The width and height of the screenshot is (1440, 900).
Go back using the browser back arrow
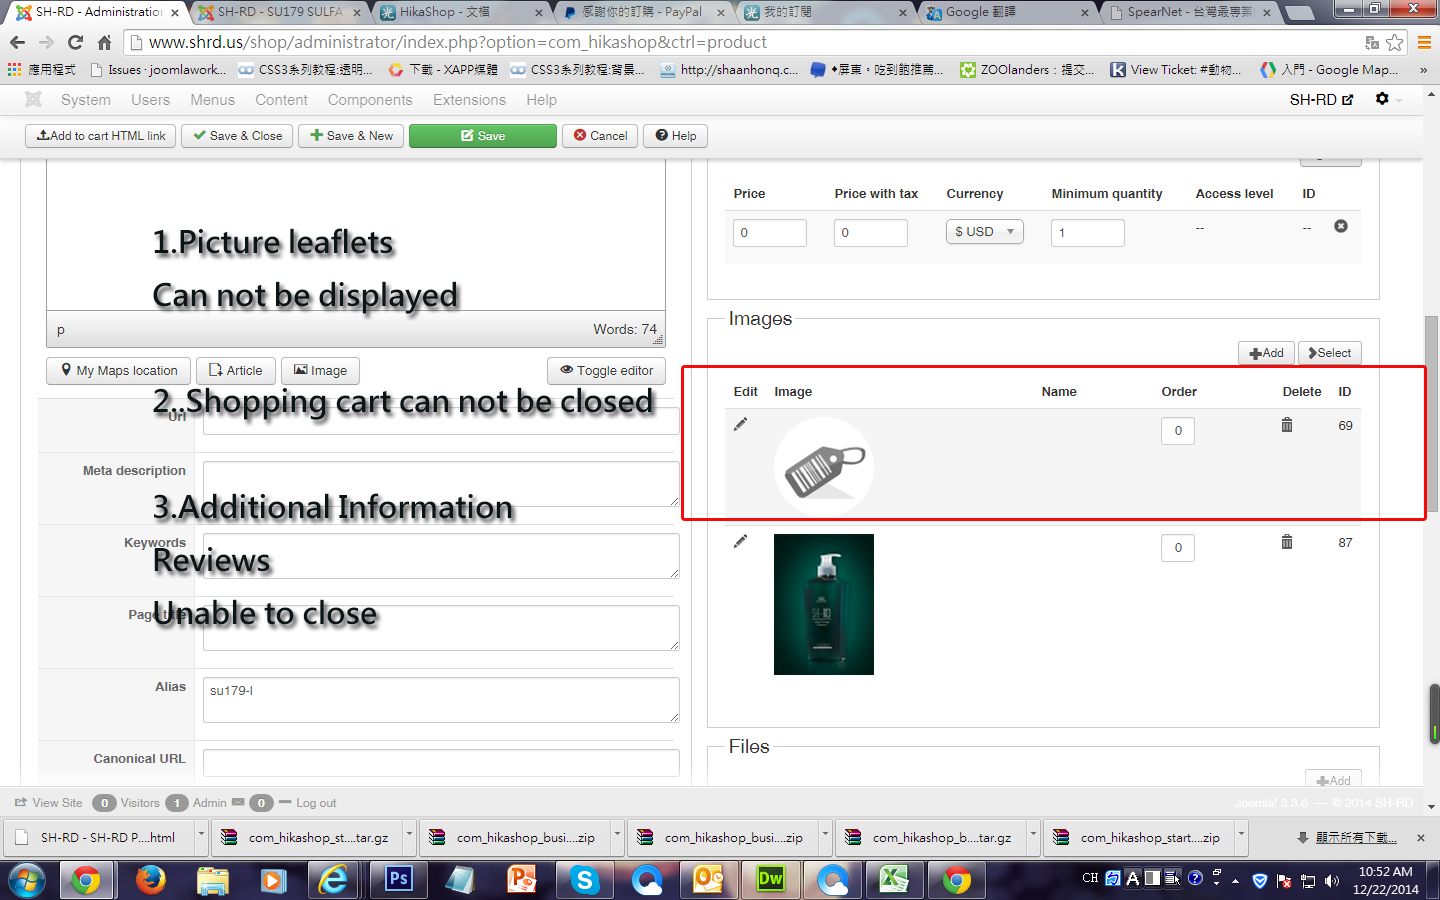[17, 42]
